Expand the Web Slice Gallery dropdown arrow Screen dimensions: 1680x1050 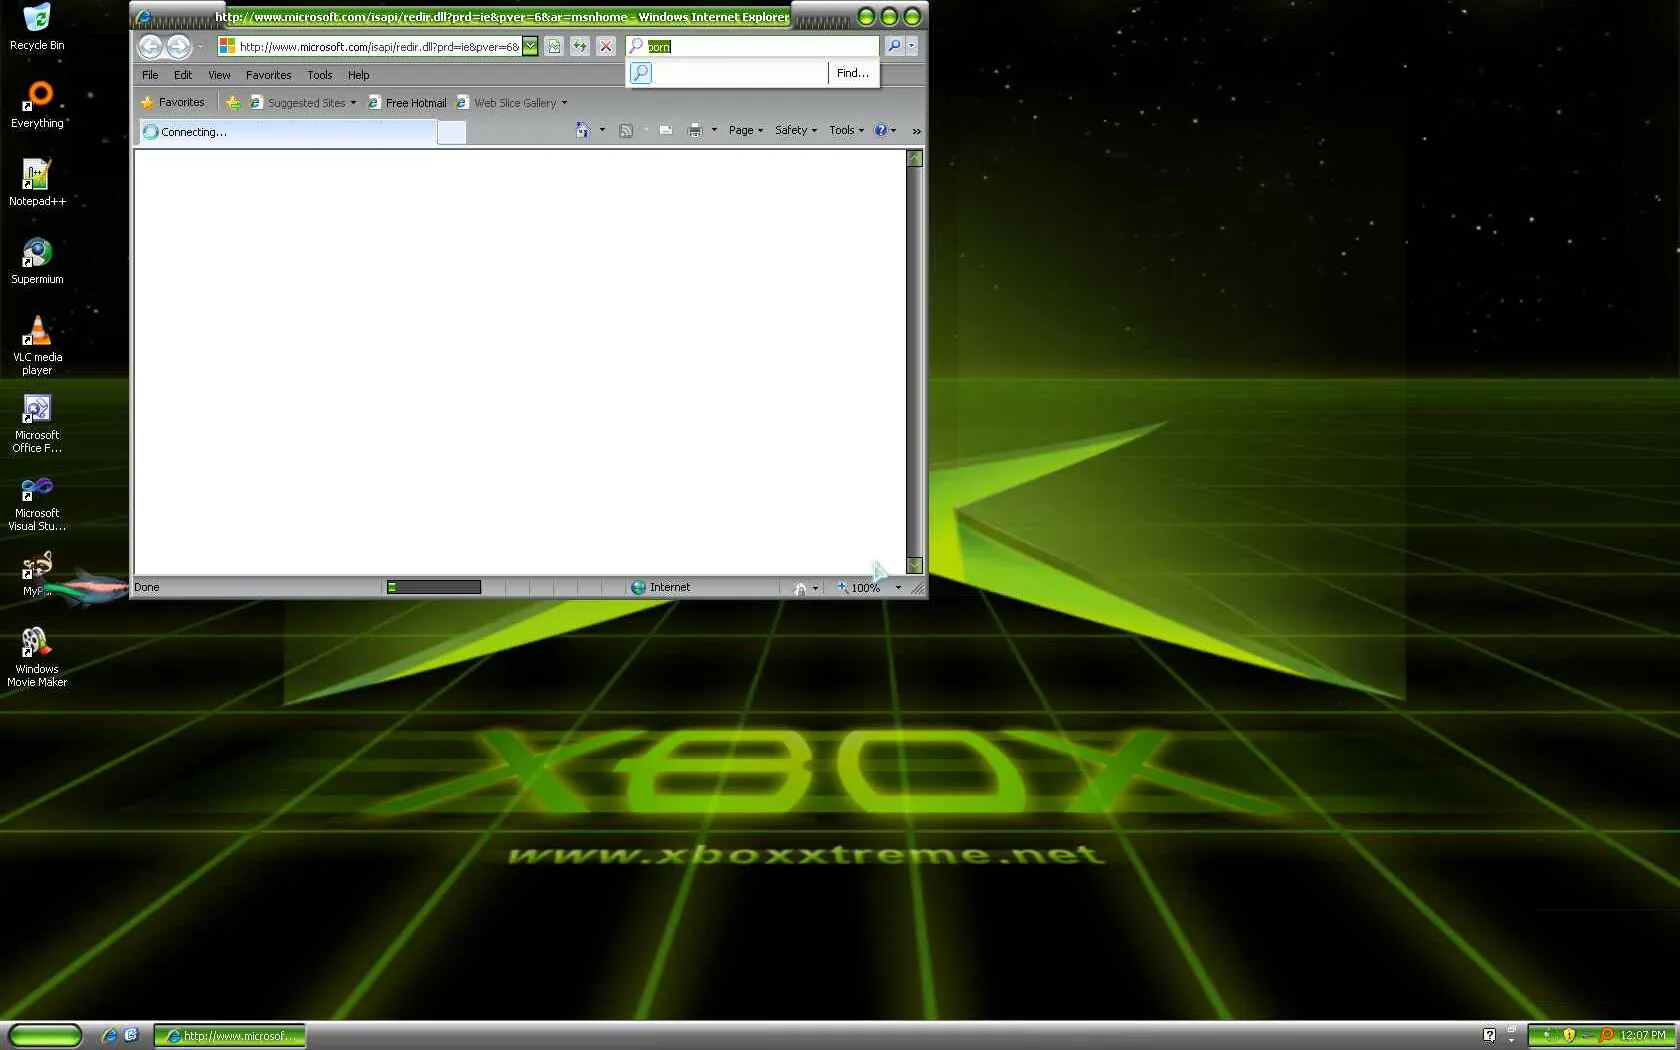(x=564, y=102)
